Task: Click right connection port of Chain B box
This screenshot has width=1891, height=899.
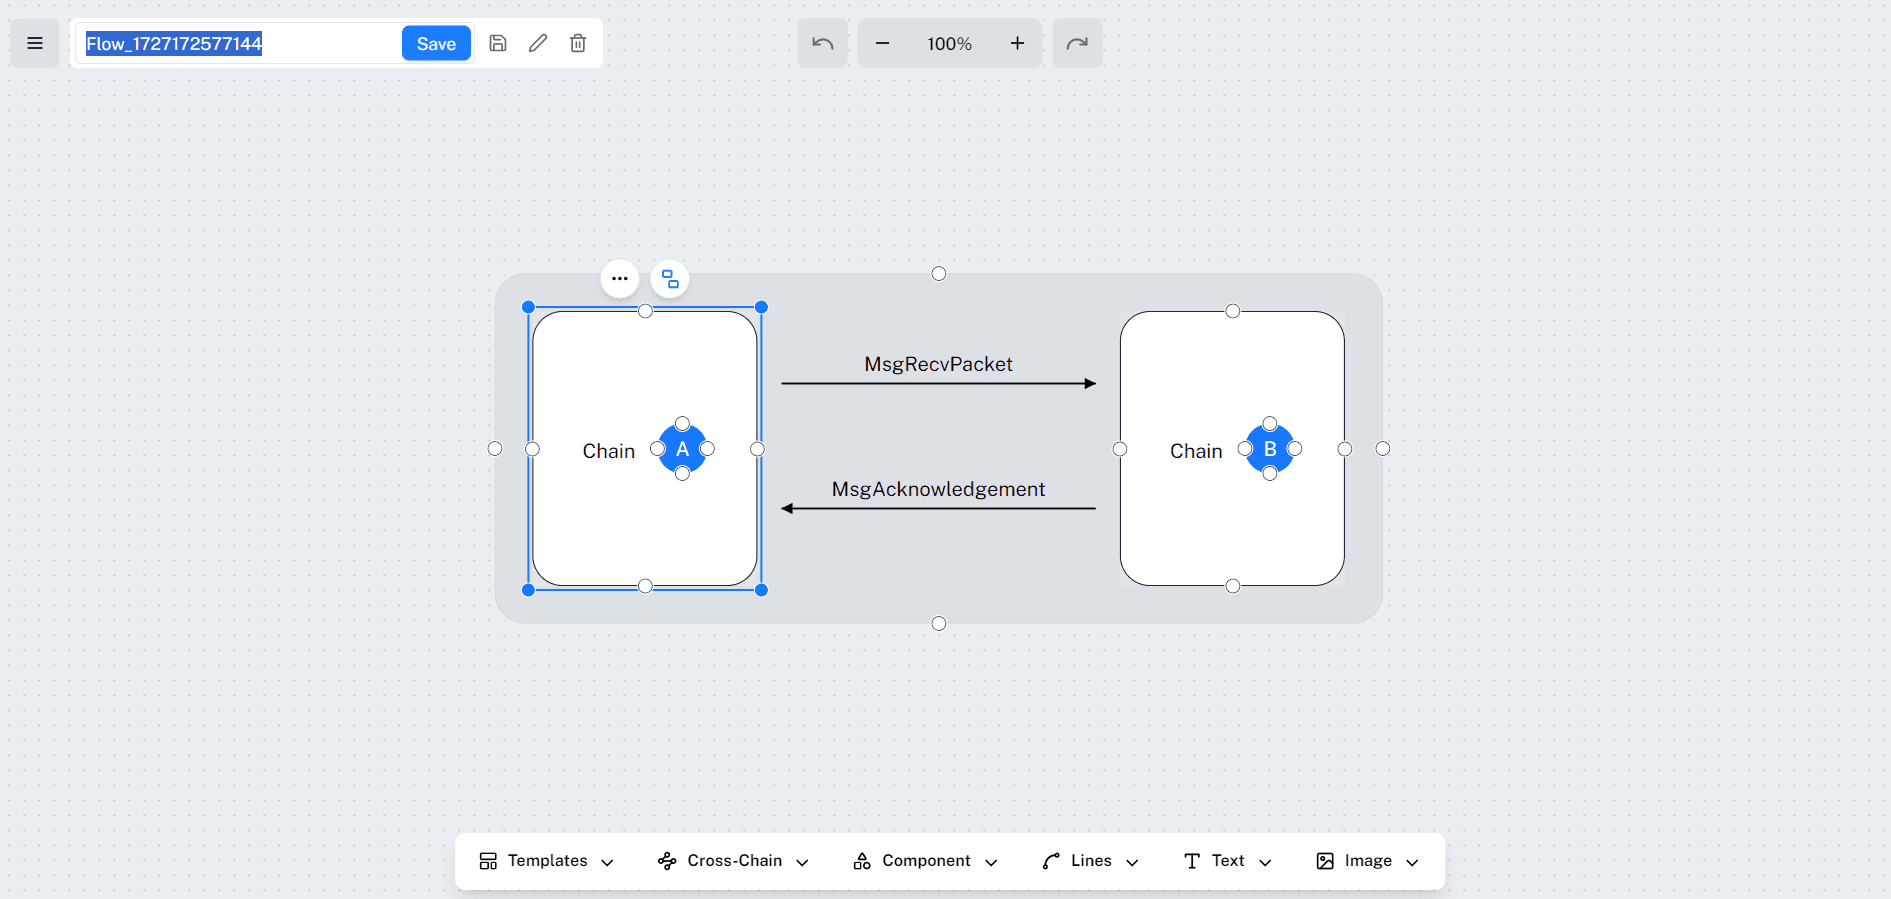Action: pos(1345,449)
